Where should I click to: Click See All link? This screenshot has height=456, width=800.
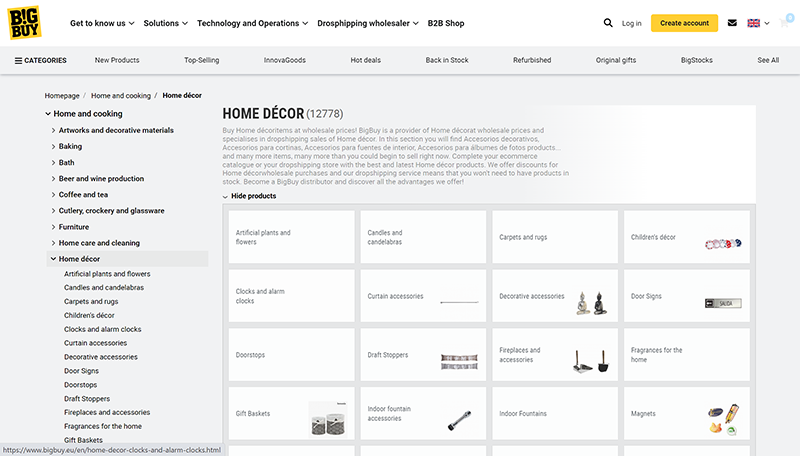coord(768,60)
